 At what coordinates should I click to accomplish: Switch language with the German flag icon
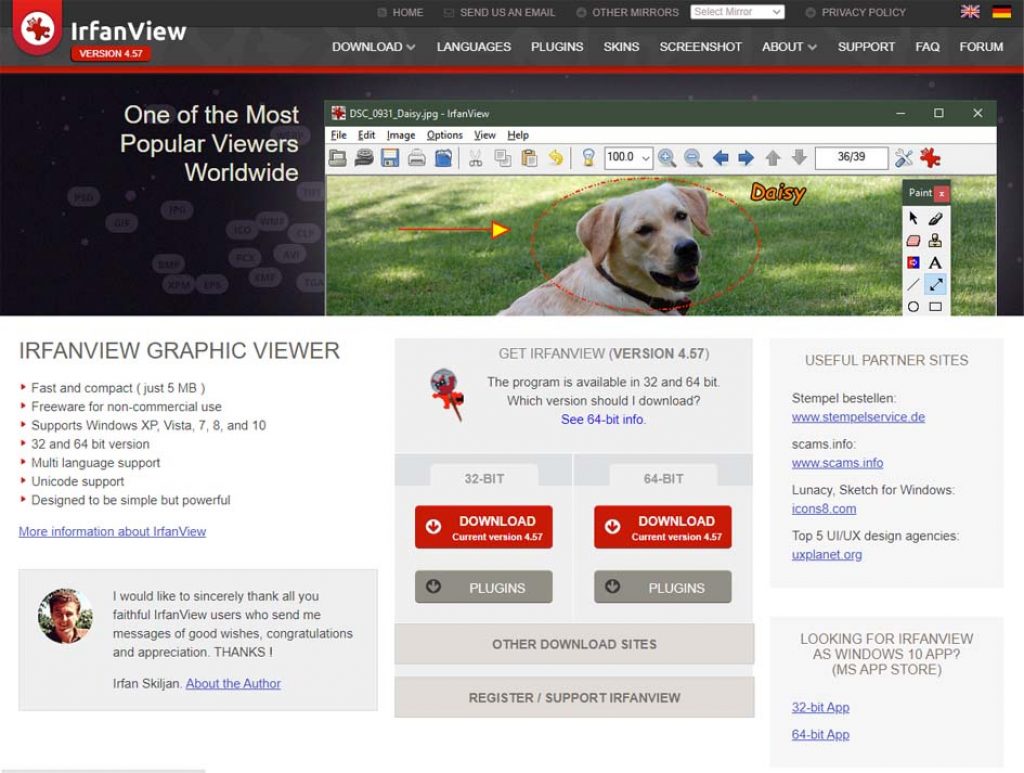[x=1001, y=12]
